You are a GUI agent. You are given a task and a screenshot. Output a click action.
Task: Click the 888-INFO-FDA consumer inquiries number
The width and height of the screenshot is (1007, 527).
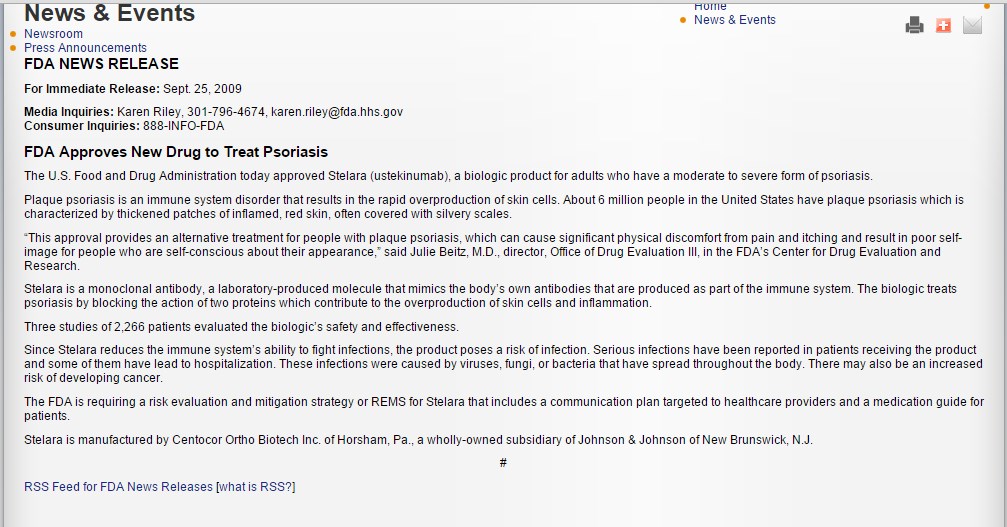[184, 126]
